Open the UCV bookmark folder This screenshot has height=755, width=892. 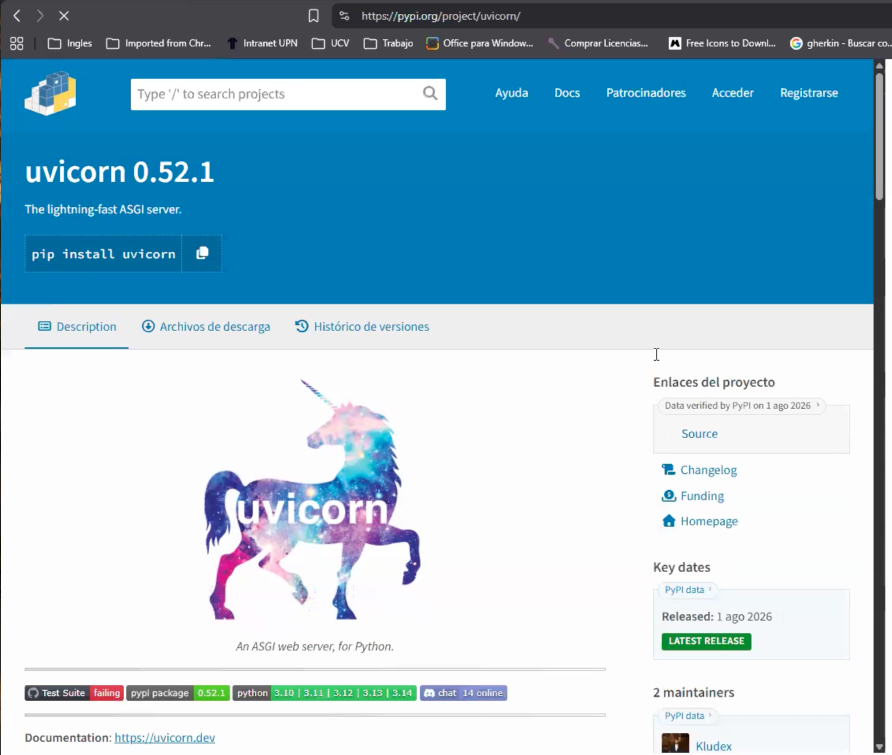coord(331,43)
